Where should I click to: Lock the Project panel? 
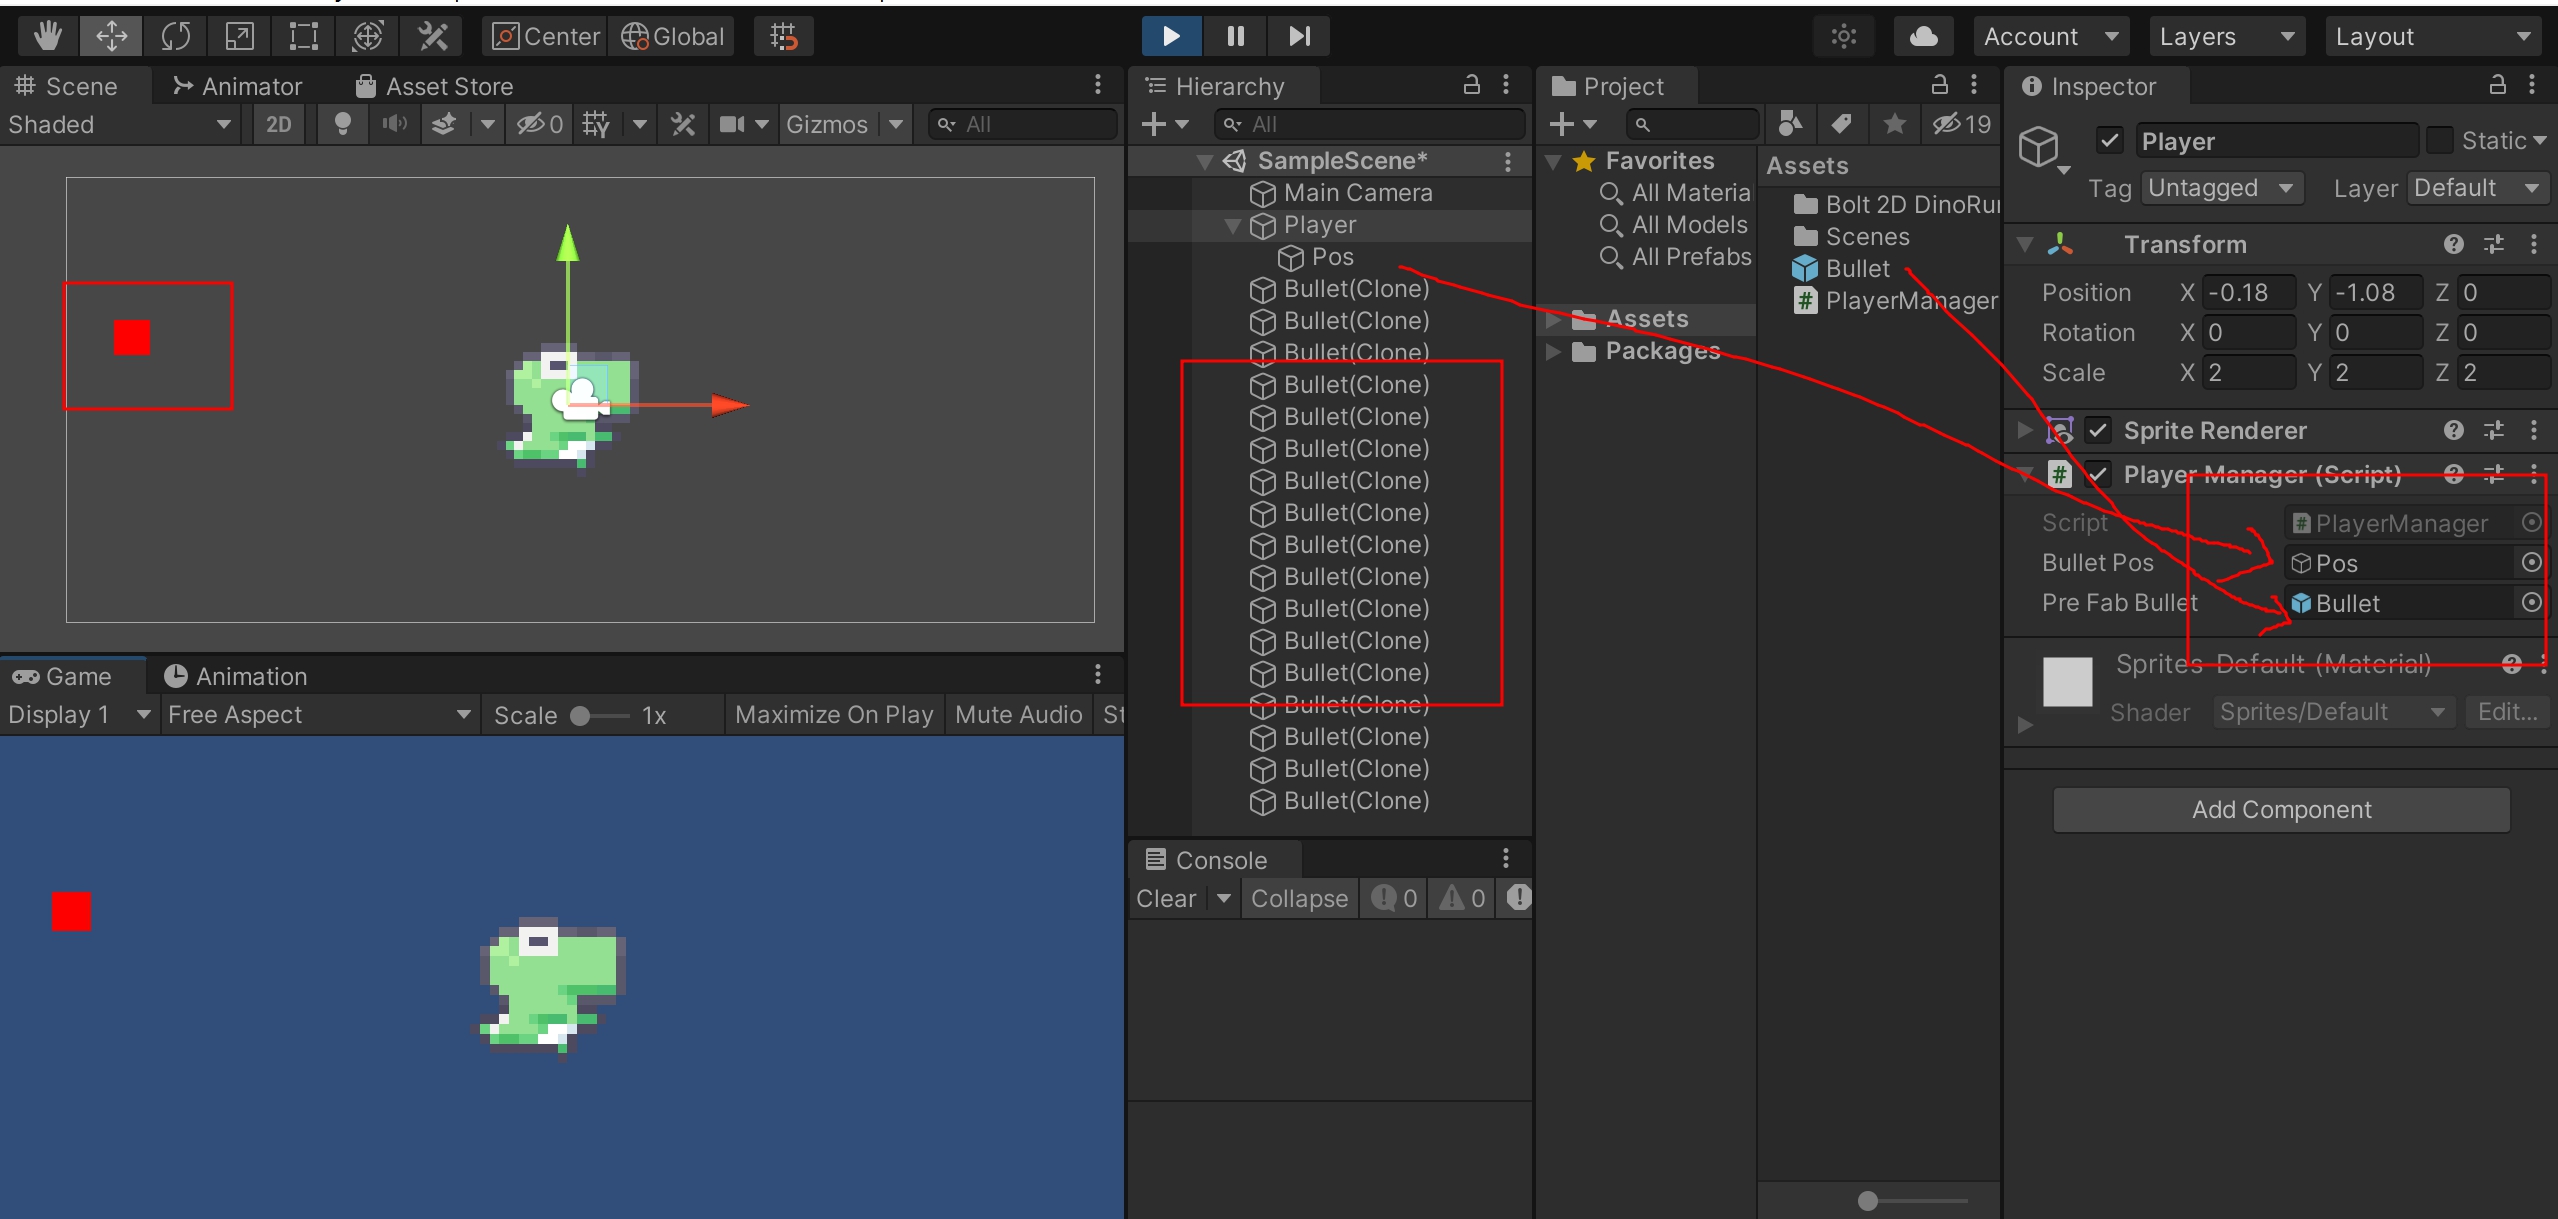click(x=1939, y=85)
